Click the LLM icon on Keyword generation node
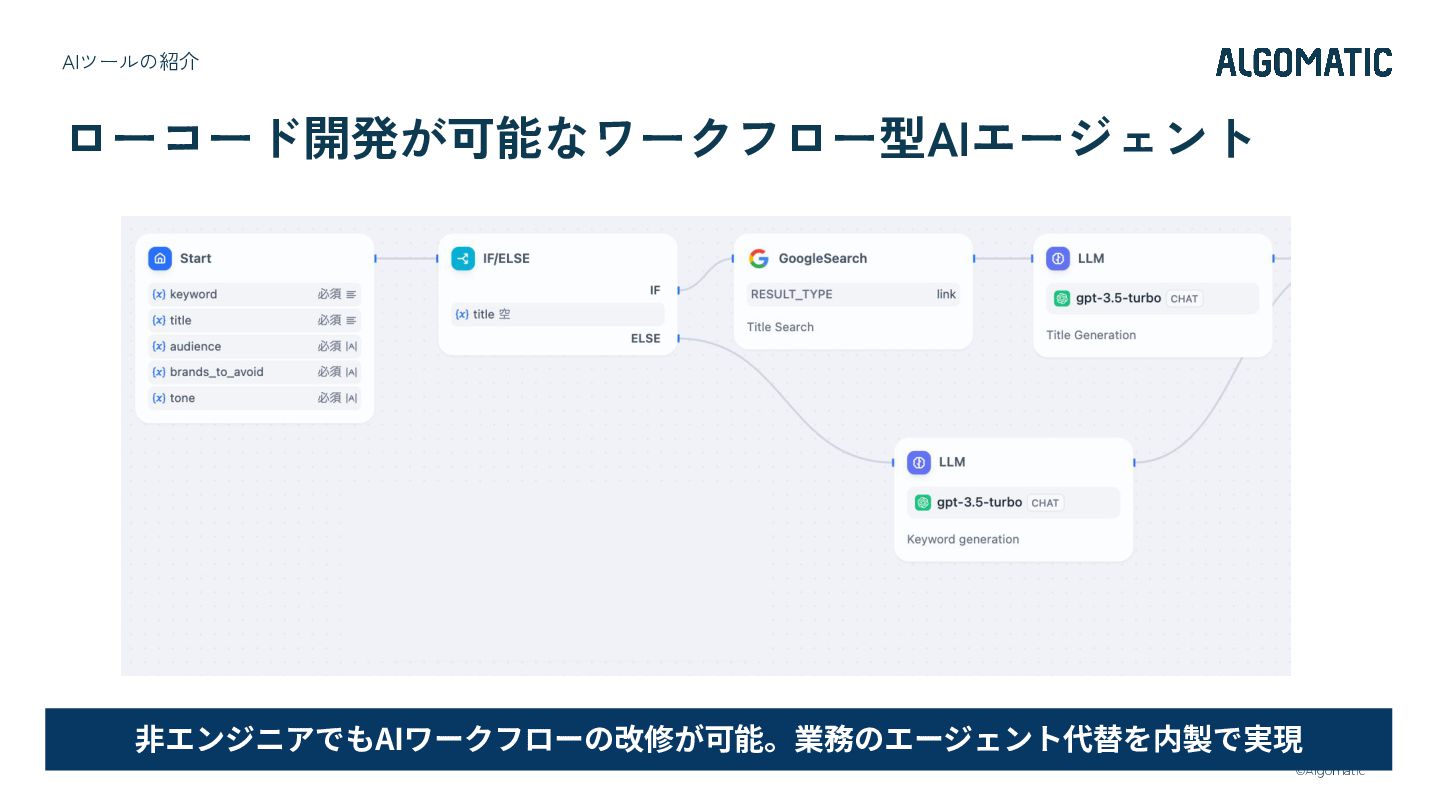 (919, 462)
